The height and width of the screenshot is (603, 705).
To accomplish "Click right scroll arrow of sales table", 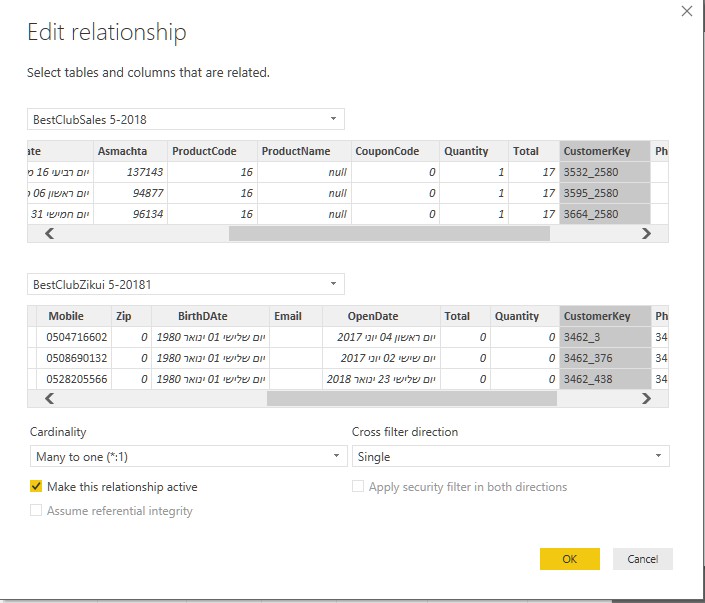I will [x=646, y=233].
